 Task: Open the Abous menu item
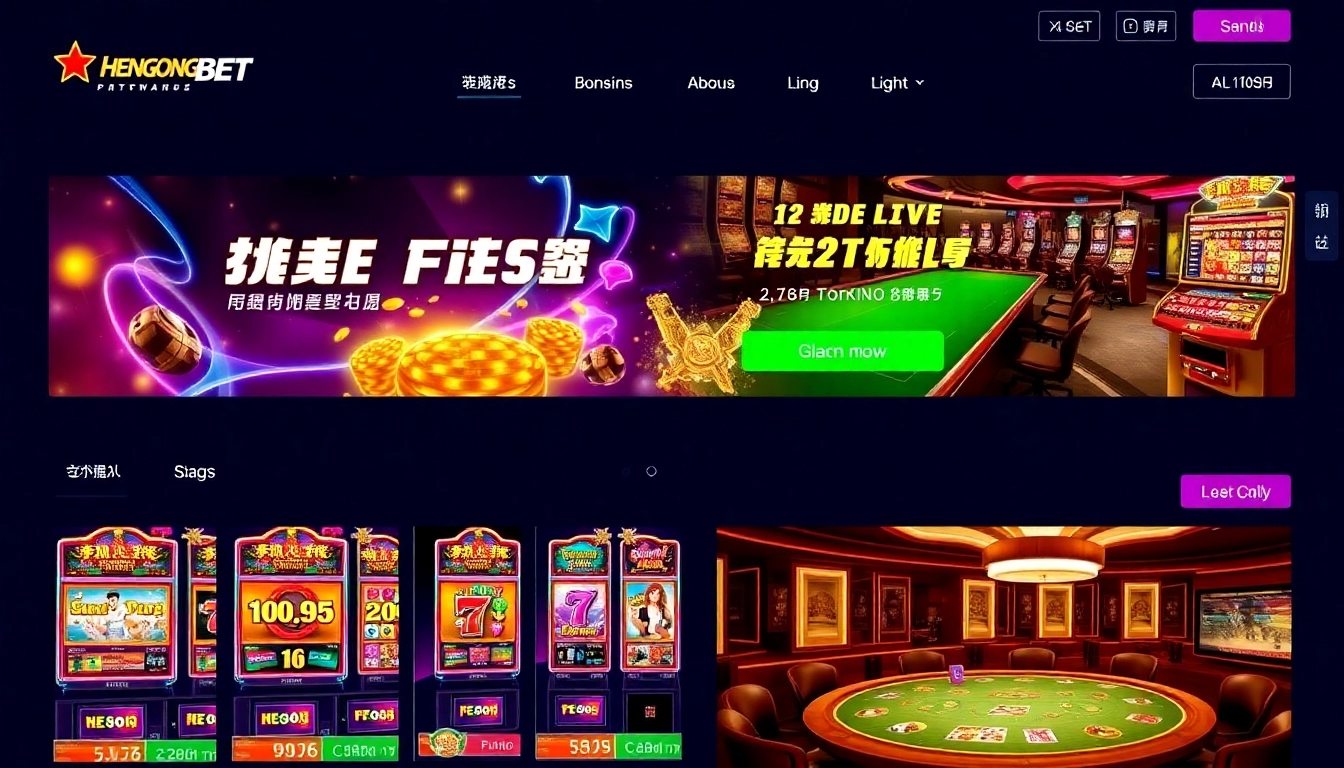pyautogui.click(x=711, y=83)
